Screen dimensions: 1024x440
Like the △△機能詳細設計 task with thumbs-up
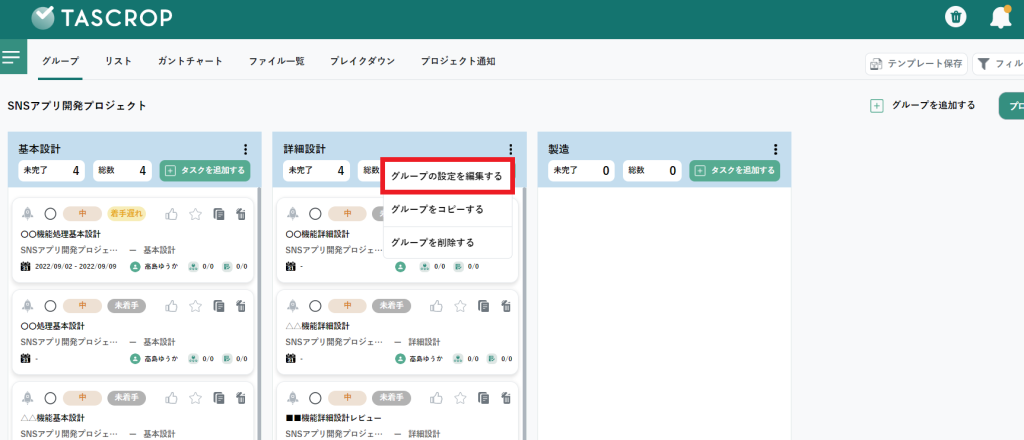(x=437, y=306)
